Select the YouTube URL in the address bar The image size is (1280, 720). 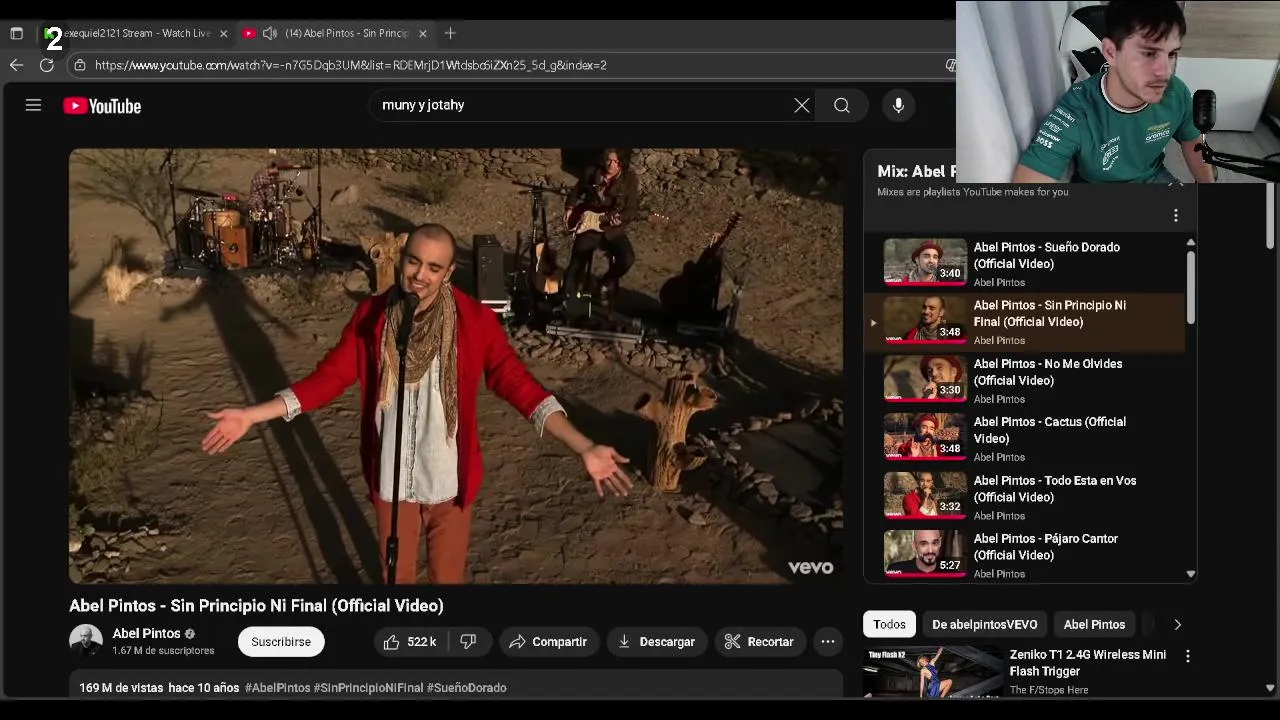coord(351,65)
